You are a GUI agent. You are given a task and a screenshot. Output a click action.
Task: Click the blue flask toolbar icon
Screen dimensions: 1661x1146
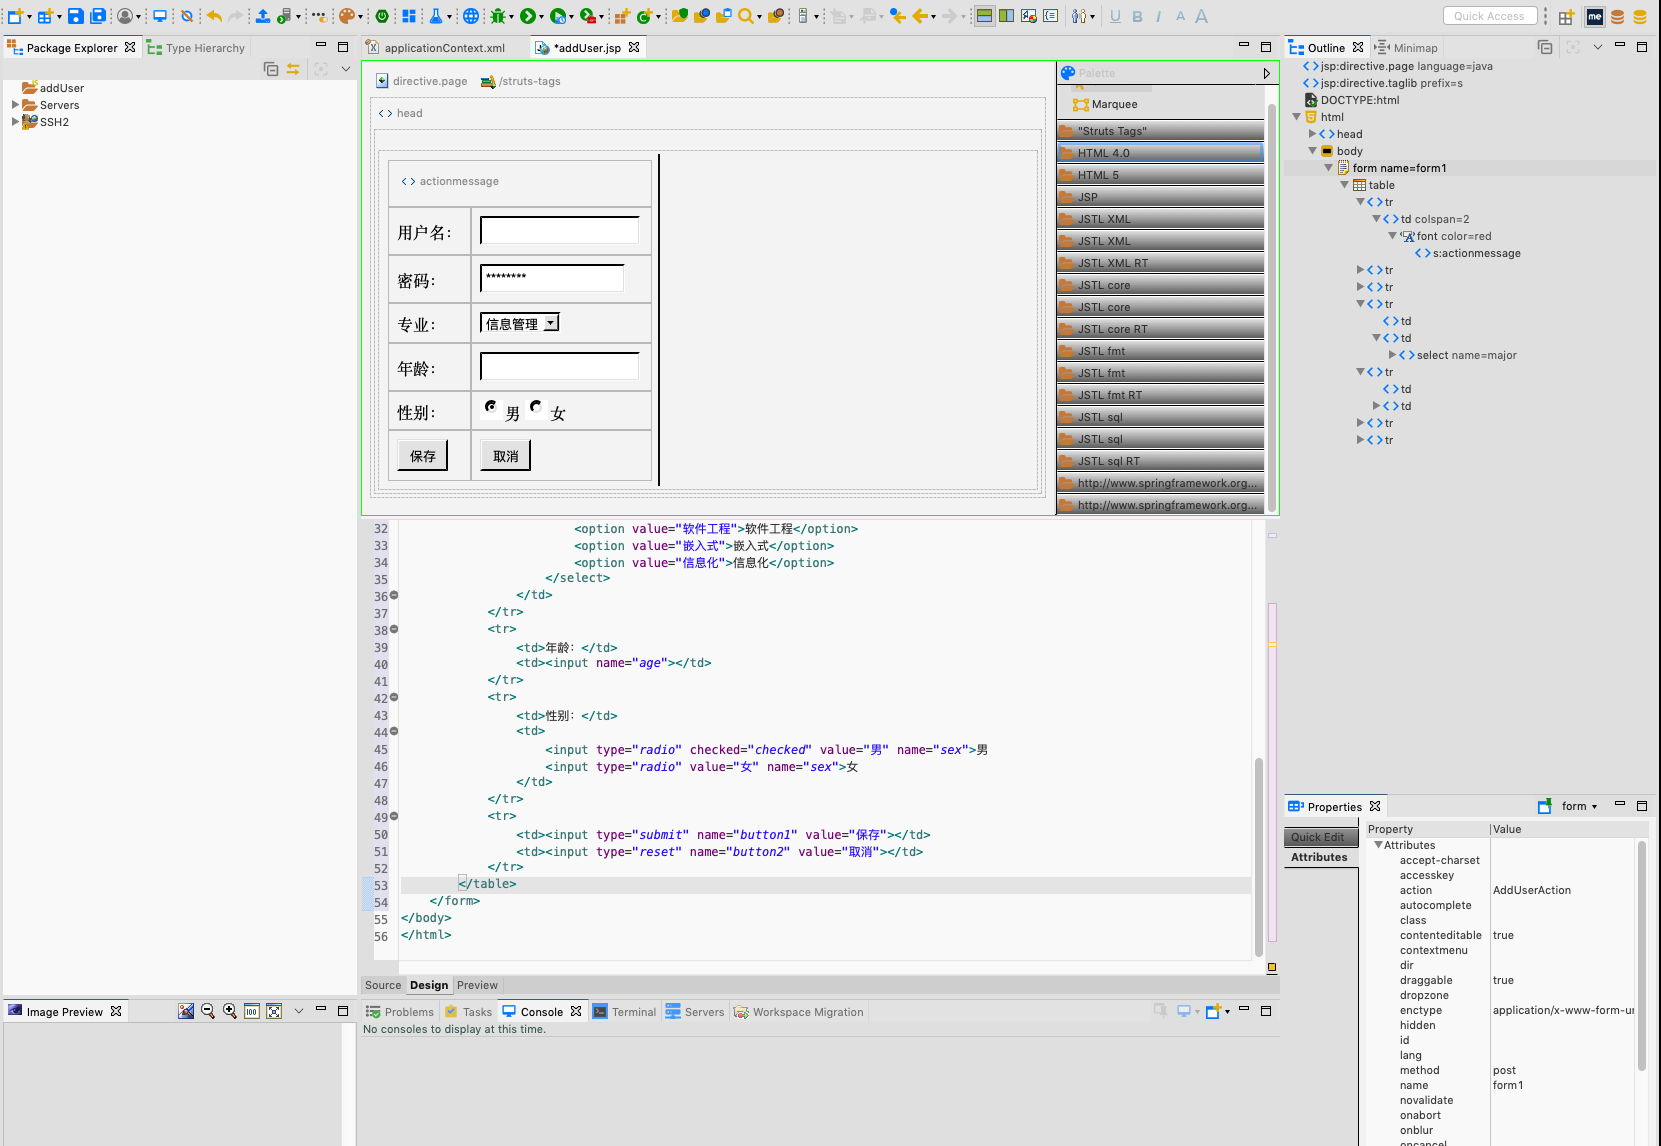pos(436,16)
